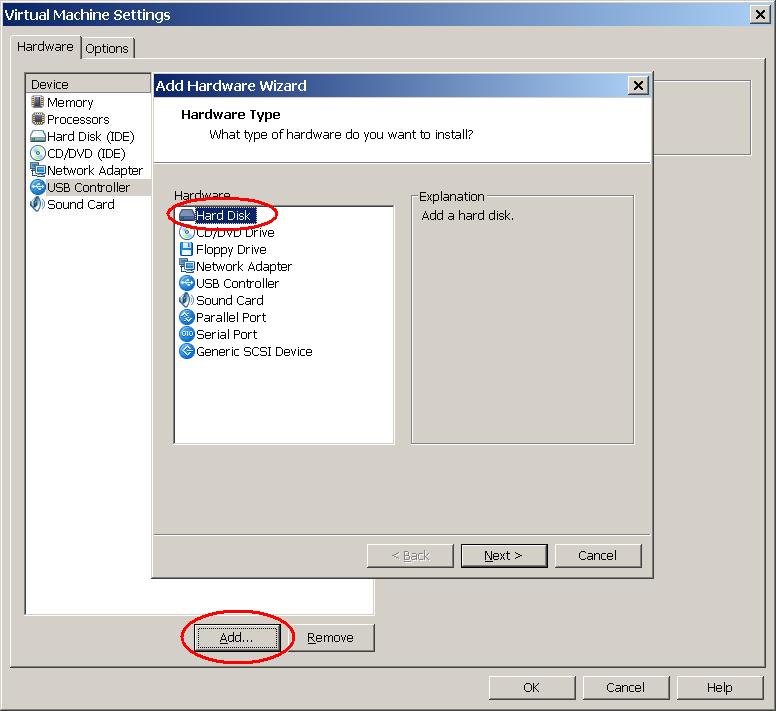The image size is (776, 711).
Task: Select Floppy Drive icon in hardware list
Action: pos(187,250)
